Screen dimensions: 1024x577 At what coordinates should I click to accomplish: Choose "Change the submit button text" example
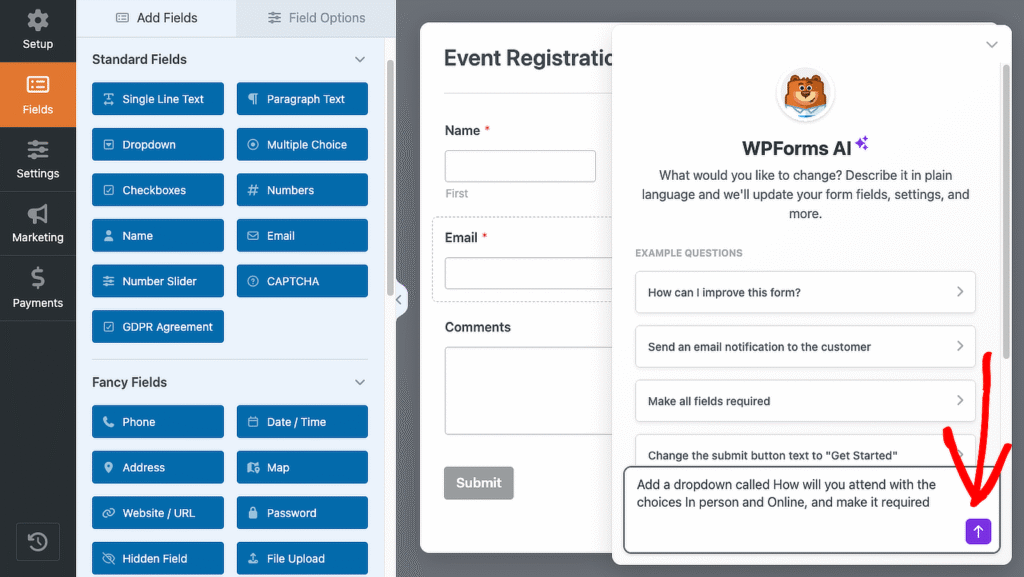[805, 452]
